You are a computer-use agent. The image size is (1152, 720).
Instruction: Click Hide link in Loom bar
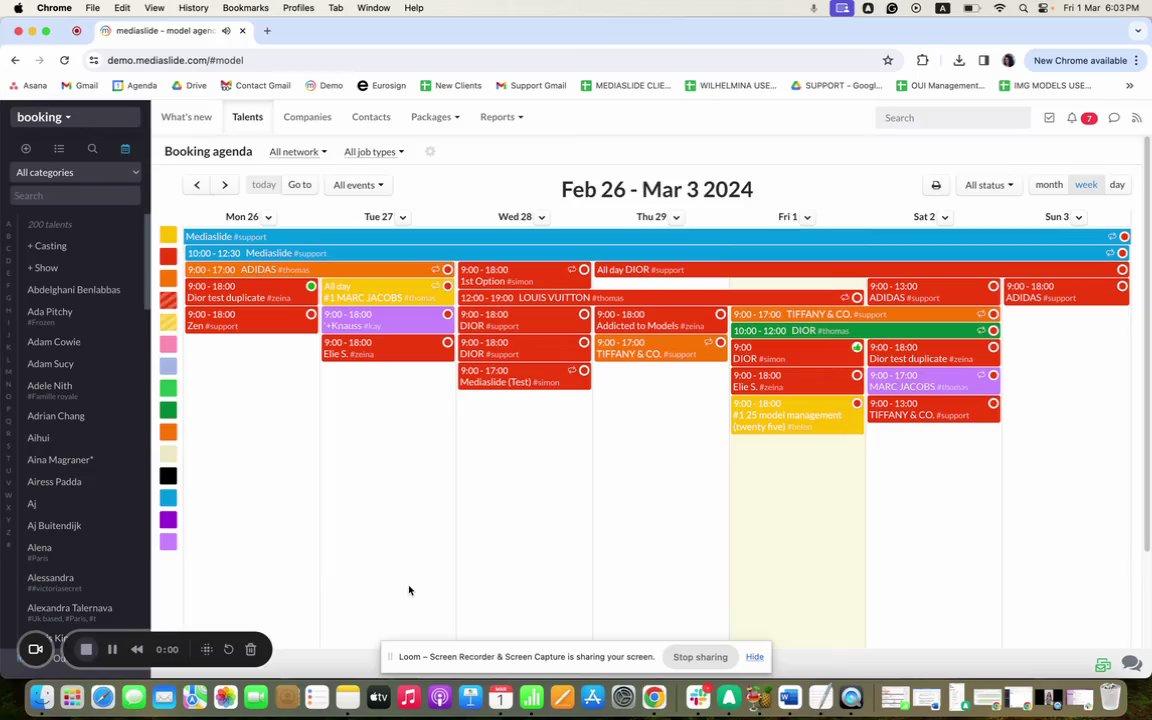point(755,657)
